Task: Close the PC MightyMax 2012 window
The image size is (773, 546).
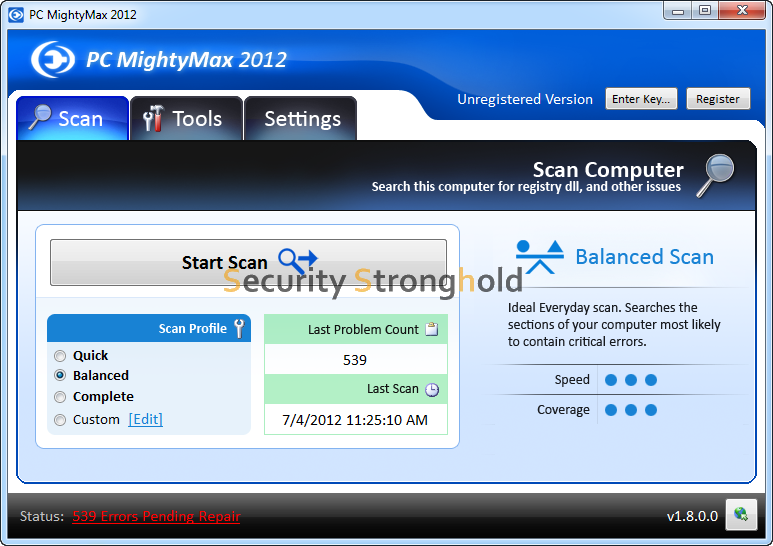Action: click(x=742, y=10)
